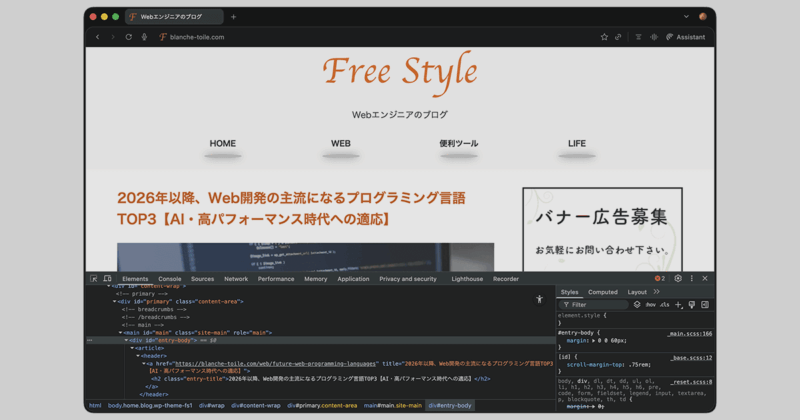Switch to the Memory panel

pos(315,279)
